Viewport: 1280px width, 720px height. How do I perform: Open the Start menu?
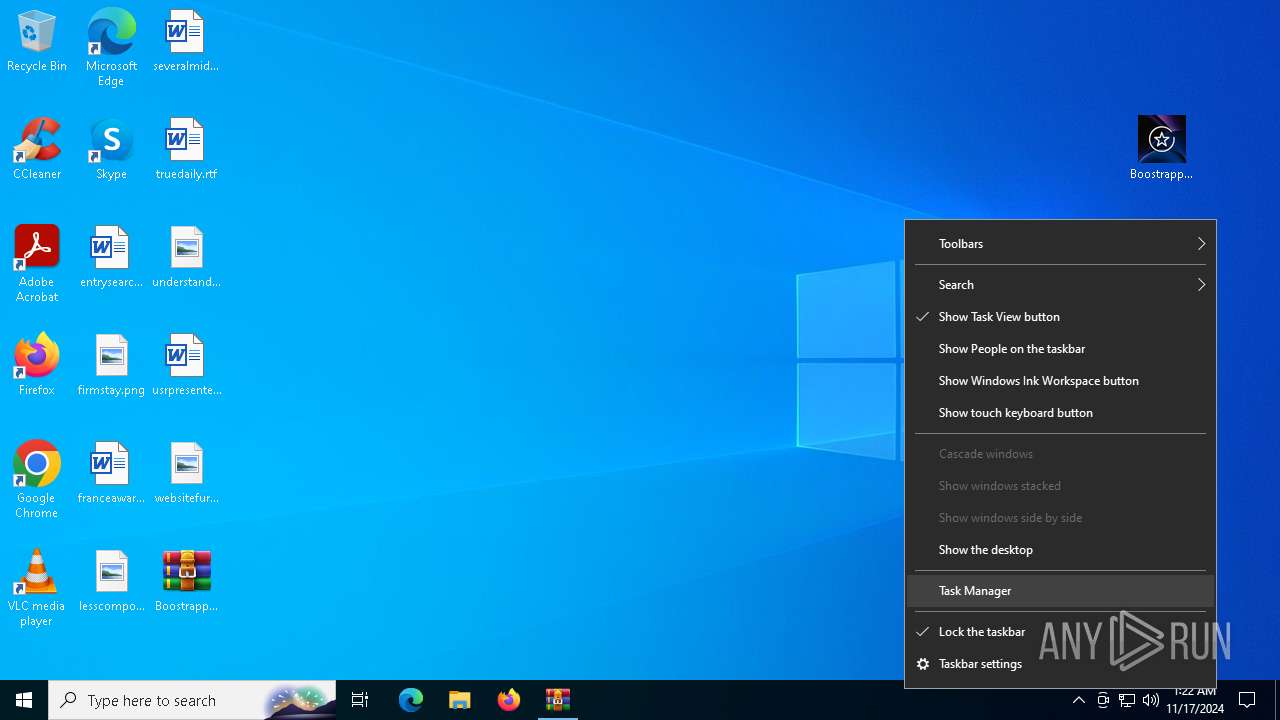24,700
